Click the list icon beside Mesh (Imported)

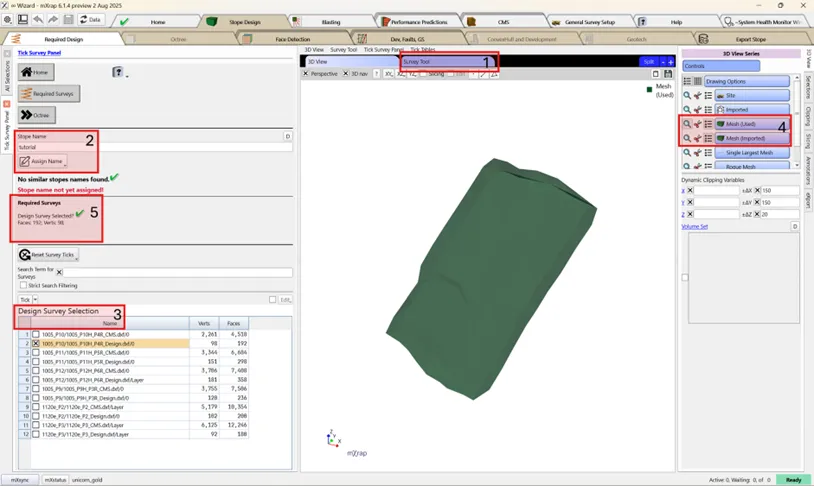tap(708, 138)
